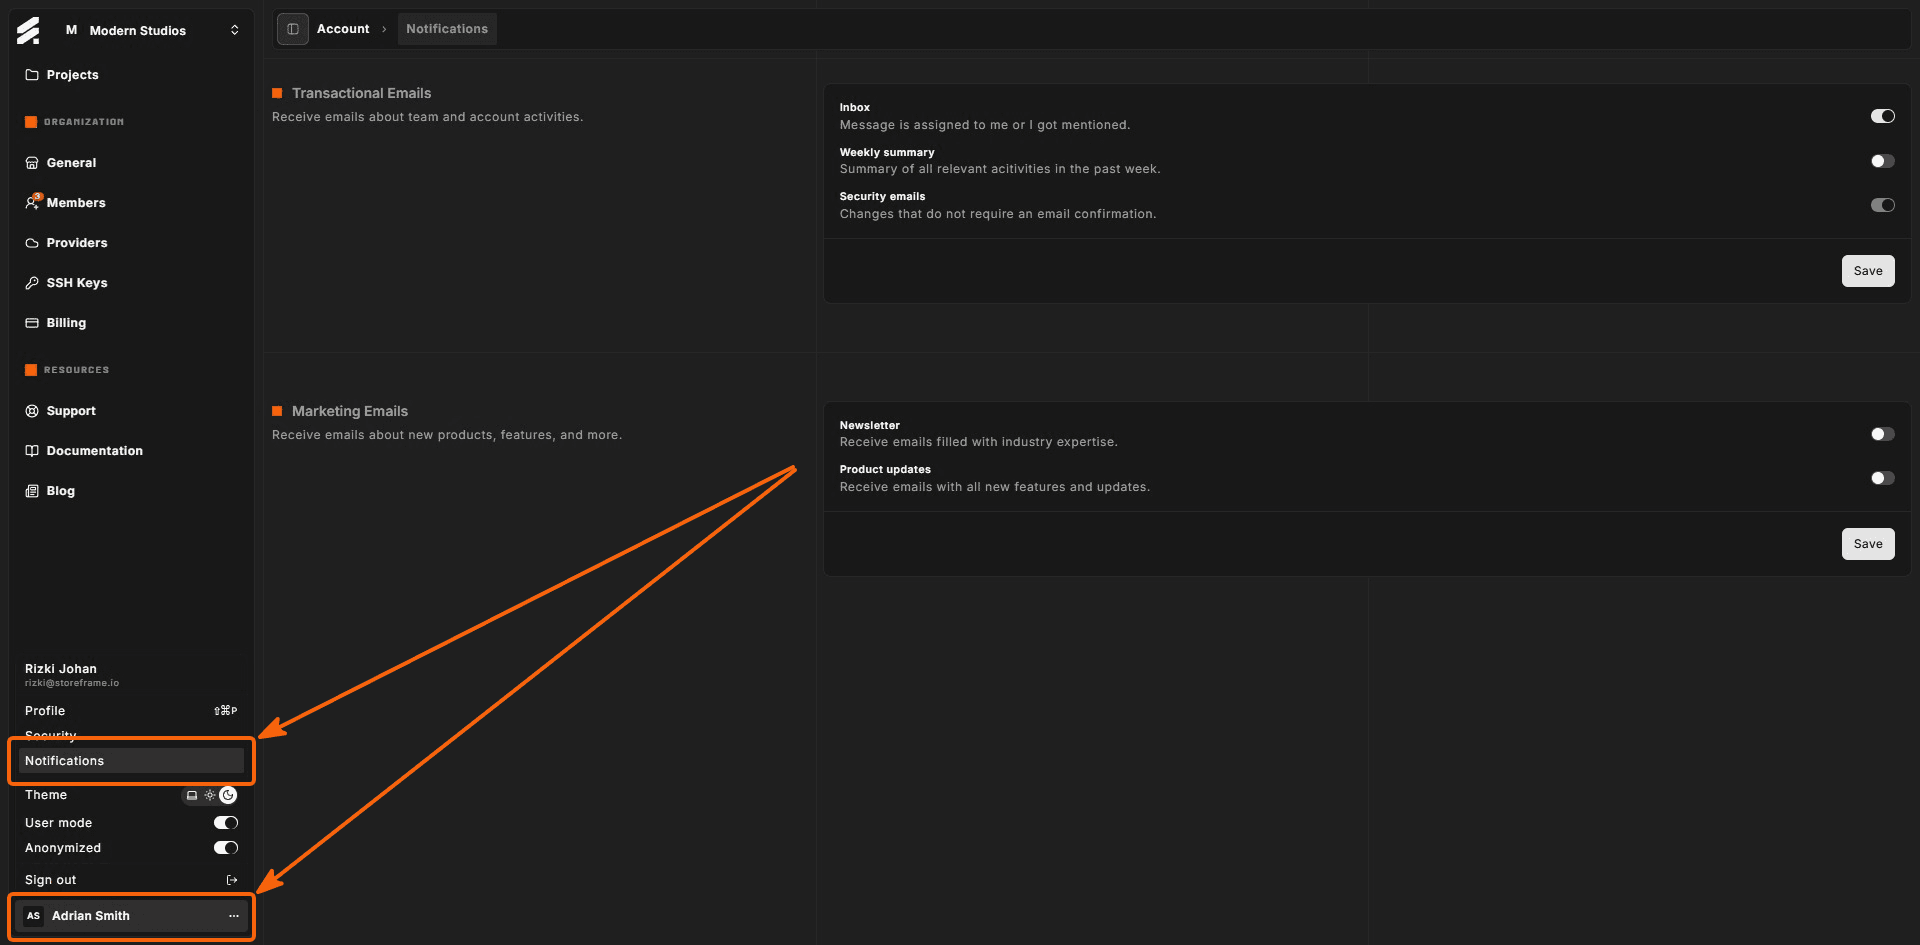This screenshot has width=1920, height=945.
Task: Open Adrian Smith's three-dot menu
Action: (234, 916)
